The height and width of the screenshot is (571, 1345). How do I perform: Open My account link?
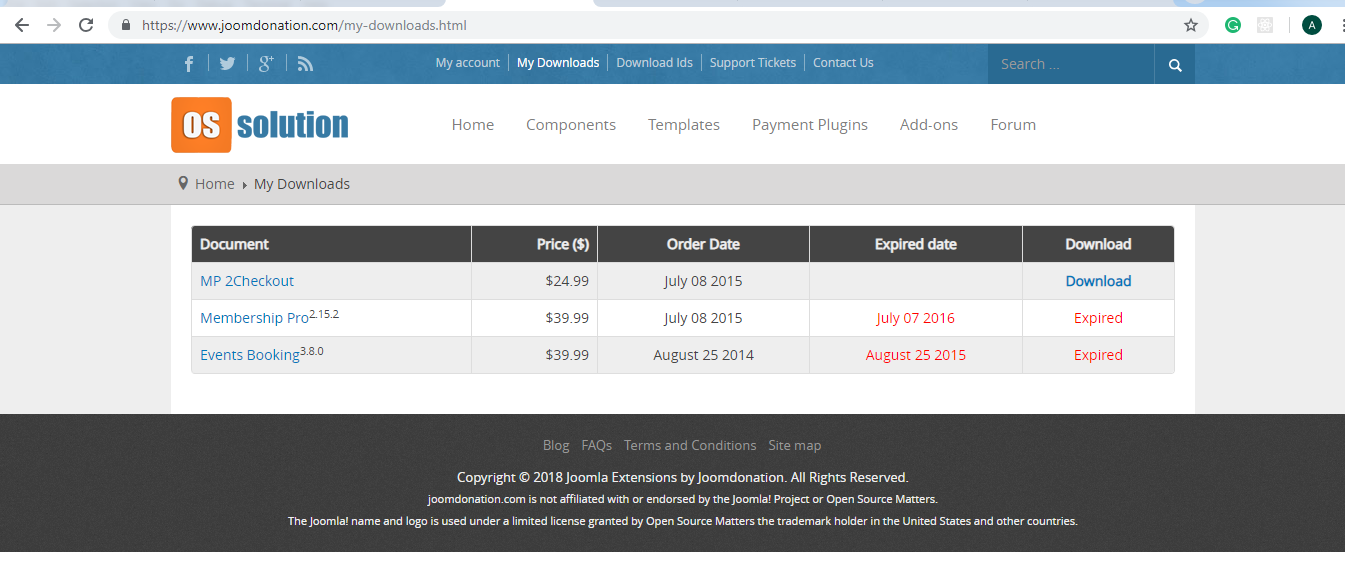click(x=467, y=62)
